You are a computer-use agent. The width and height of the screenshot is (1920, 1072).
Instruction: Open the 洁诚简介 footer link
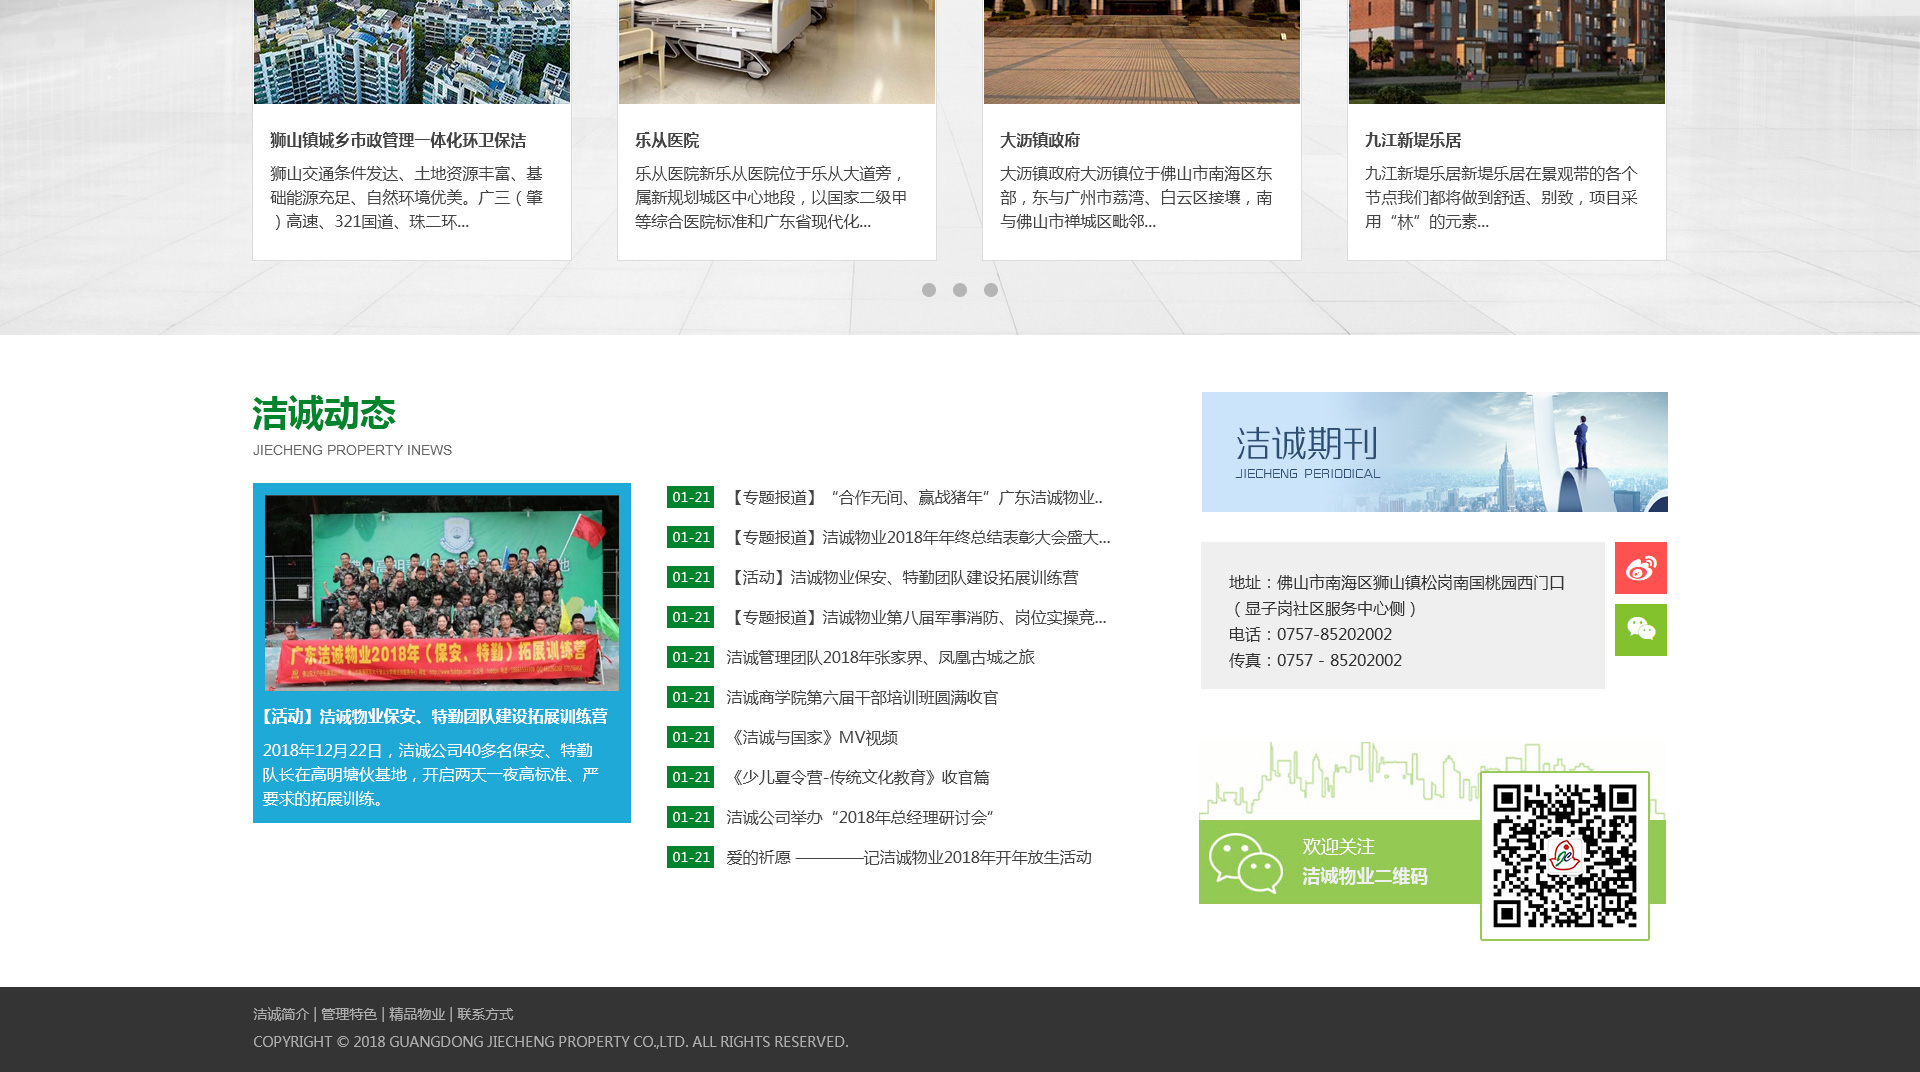click(281, 1014)
